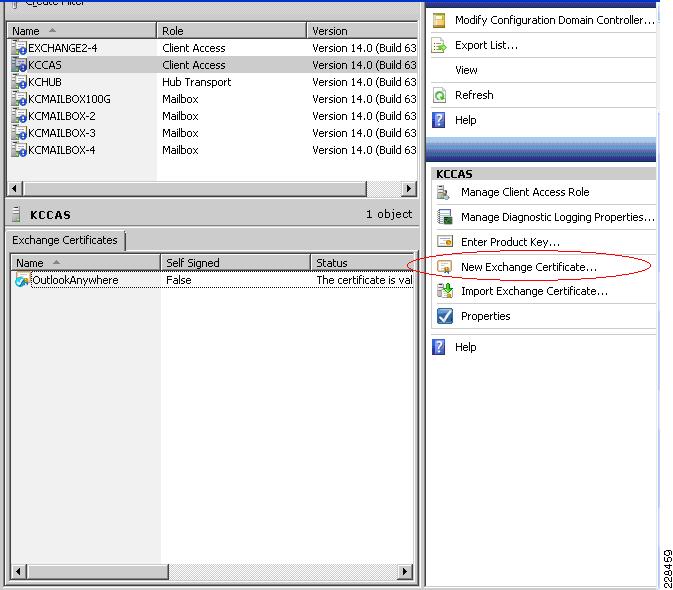Click the lower Help icon under Properties

[x=439, y=347]
